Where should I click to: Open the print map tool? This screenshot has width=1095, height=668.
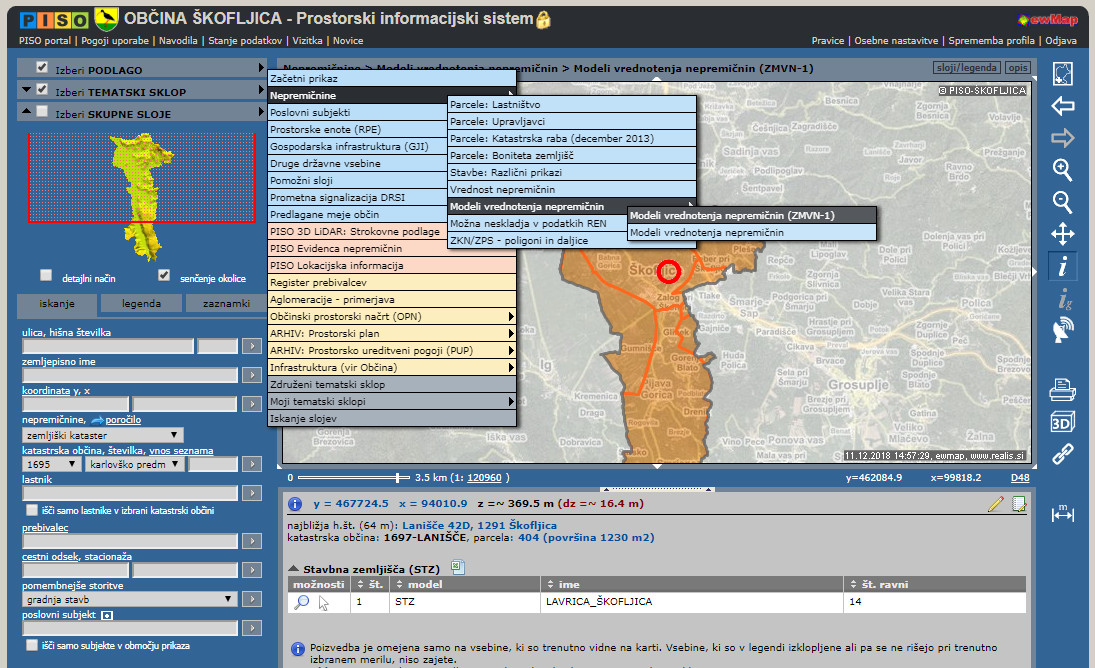tap(1062, 389)
